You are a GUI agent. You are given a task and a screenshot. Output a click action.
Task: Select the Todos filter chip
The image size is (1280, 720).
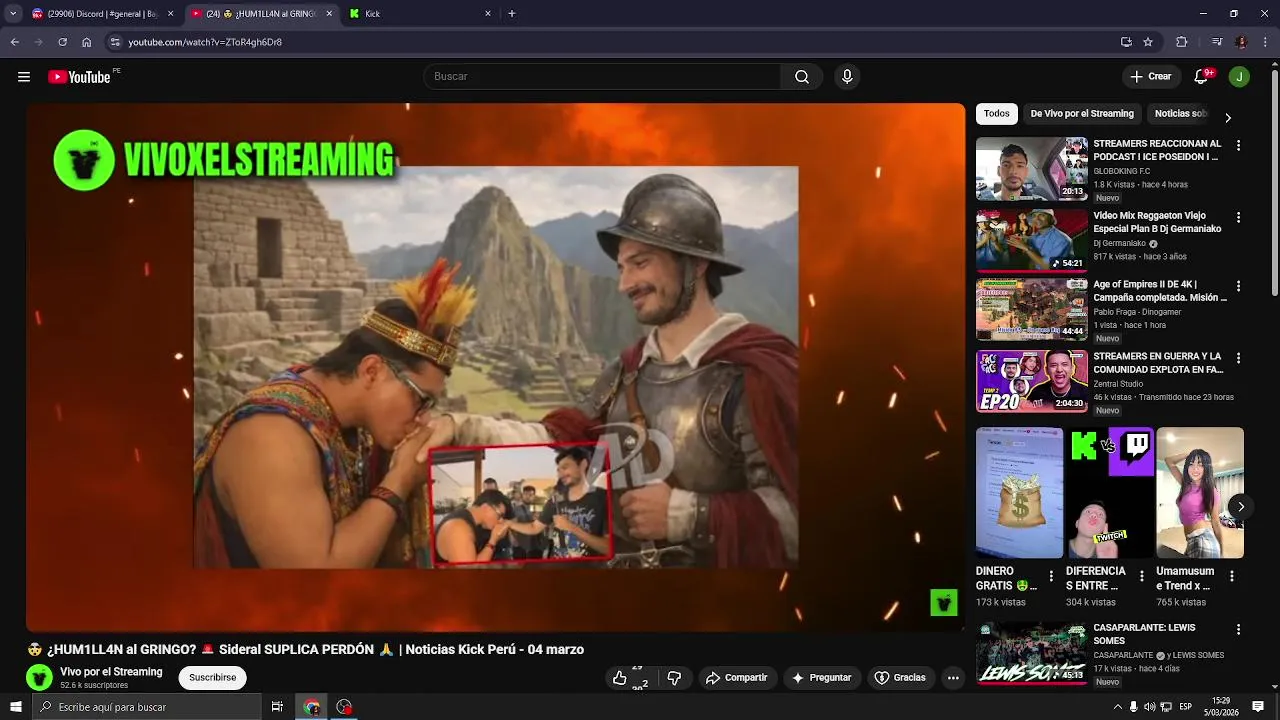[997, 114]
